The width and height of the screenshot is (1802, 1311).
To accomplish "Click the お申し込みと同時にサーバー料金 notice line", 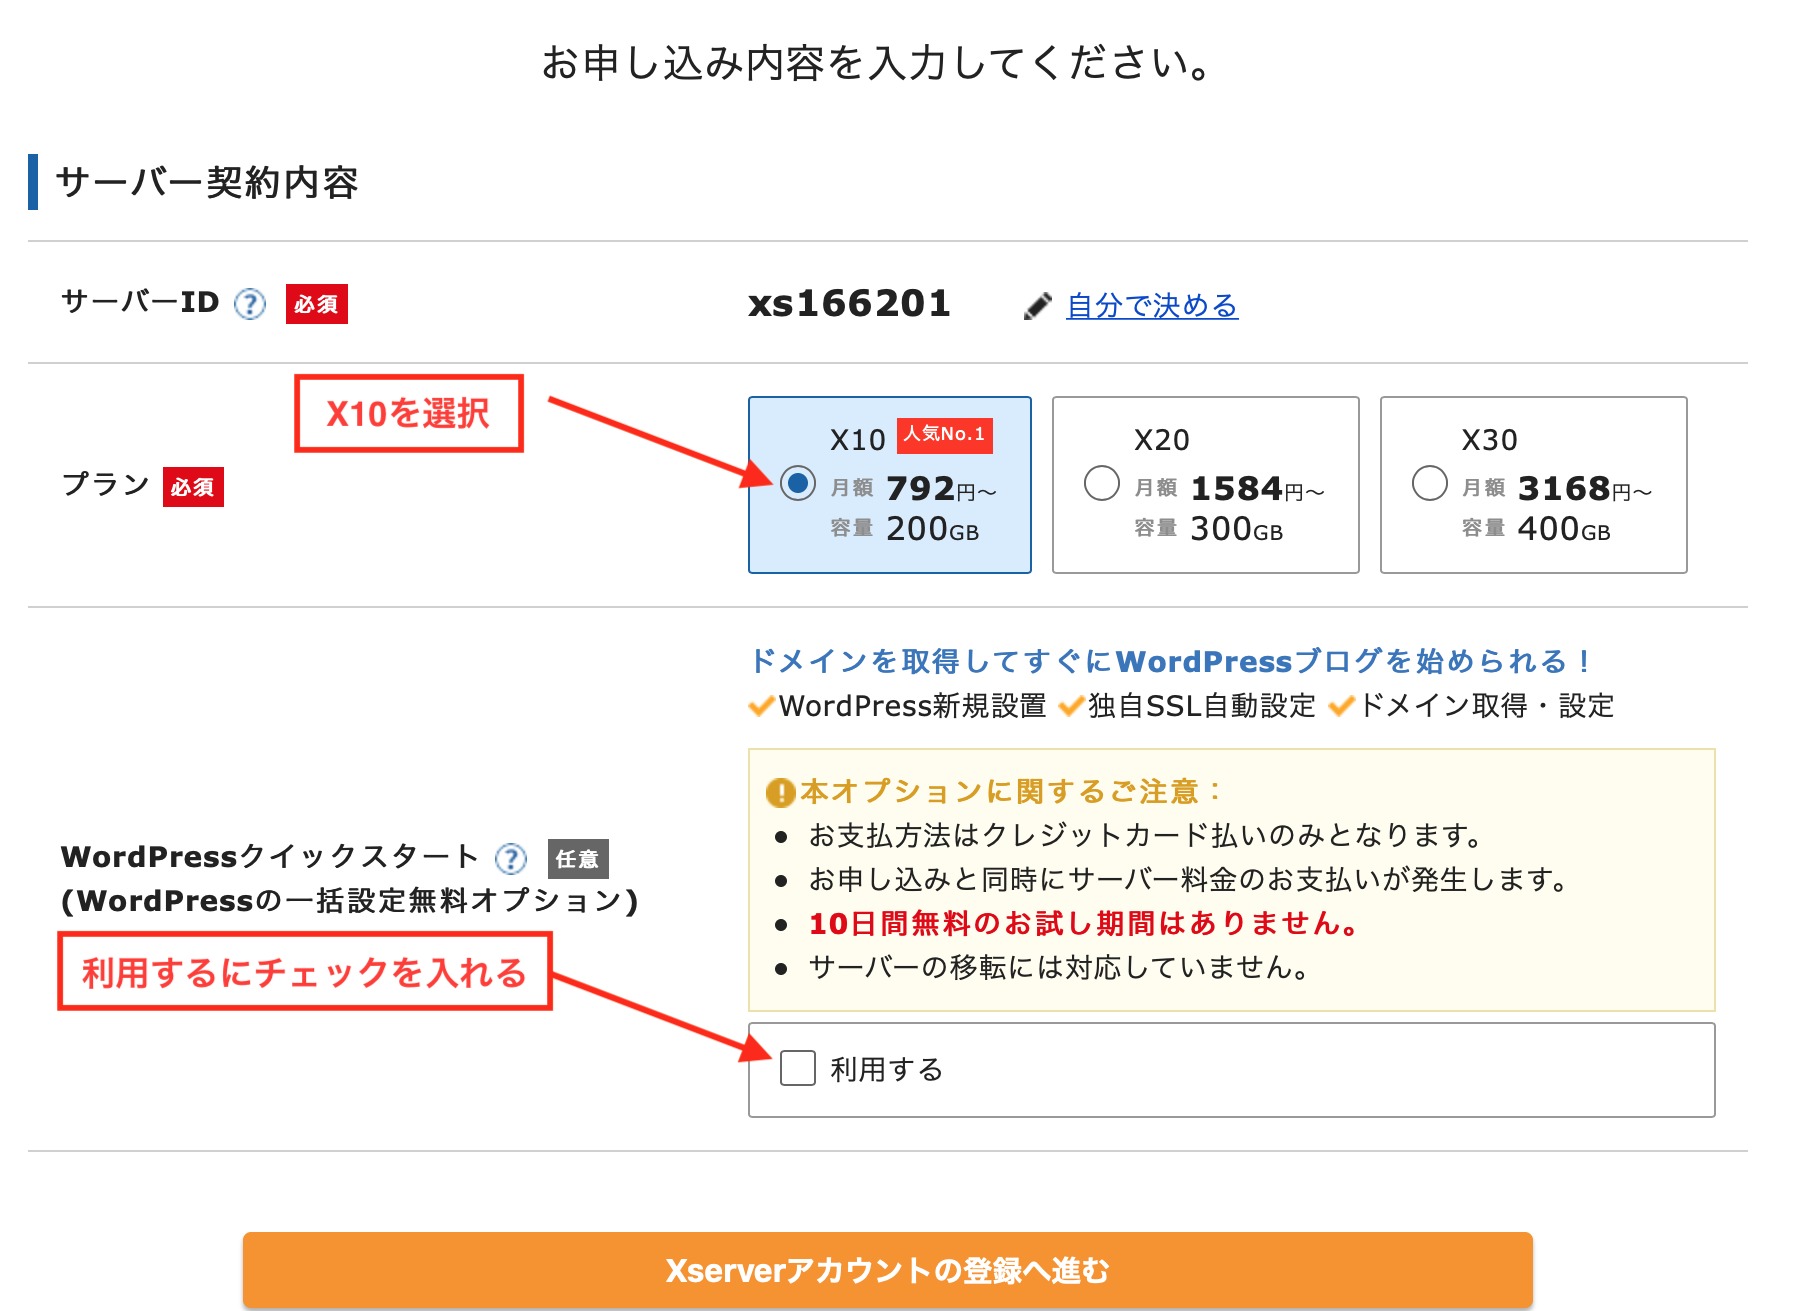I will [x=1188, y=879].
